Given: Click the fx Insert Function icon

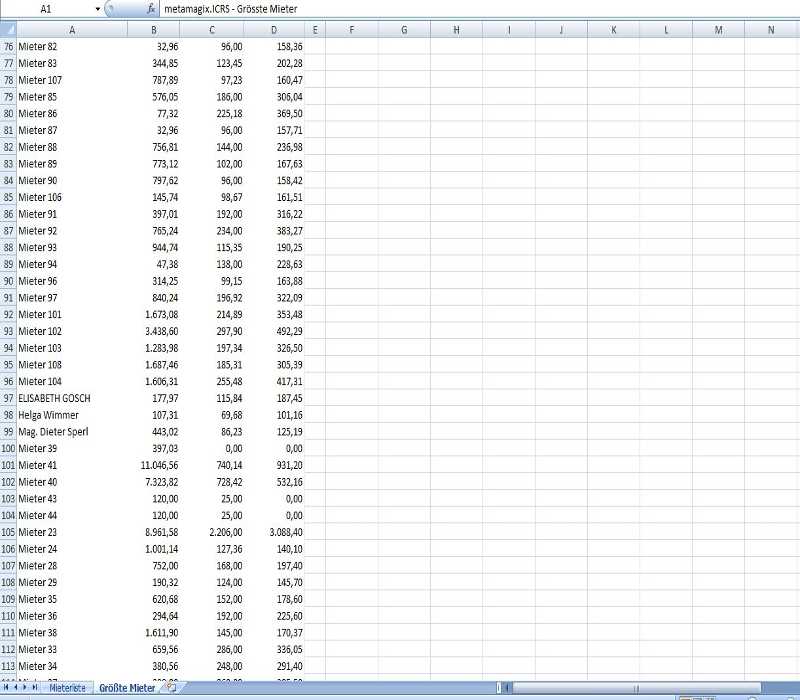Looking at the screenshot, I should 151,9.
